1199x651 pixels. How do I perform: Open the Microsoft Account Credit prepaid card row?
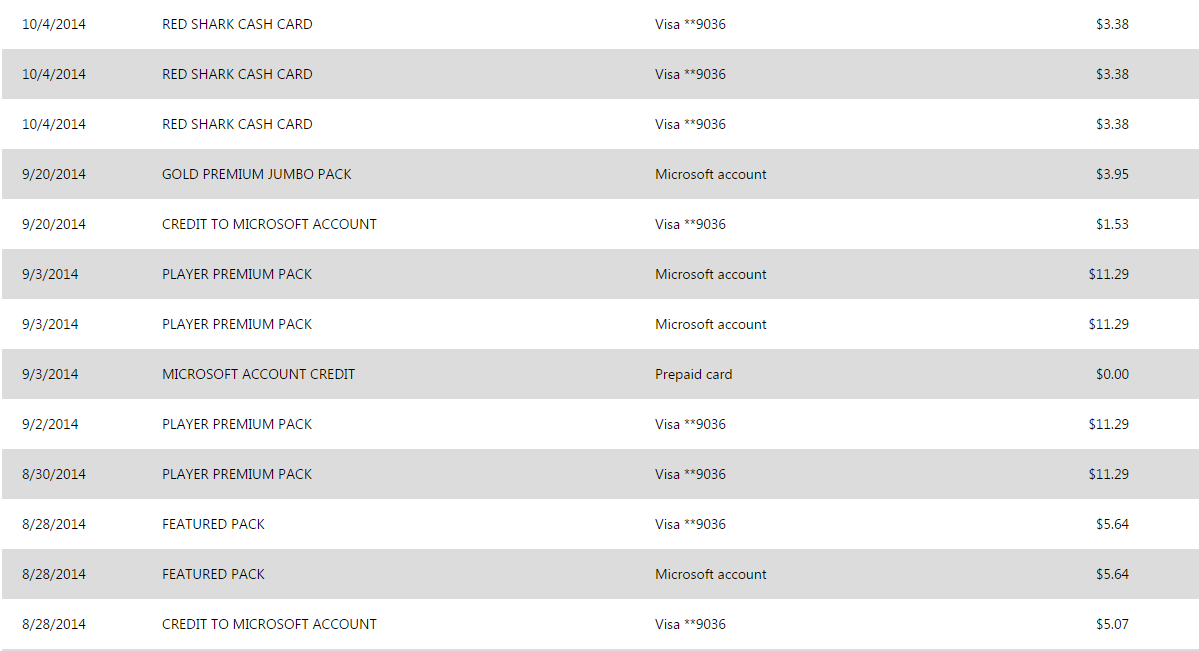coord(600,374)
